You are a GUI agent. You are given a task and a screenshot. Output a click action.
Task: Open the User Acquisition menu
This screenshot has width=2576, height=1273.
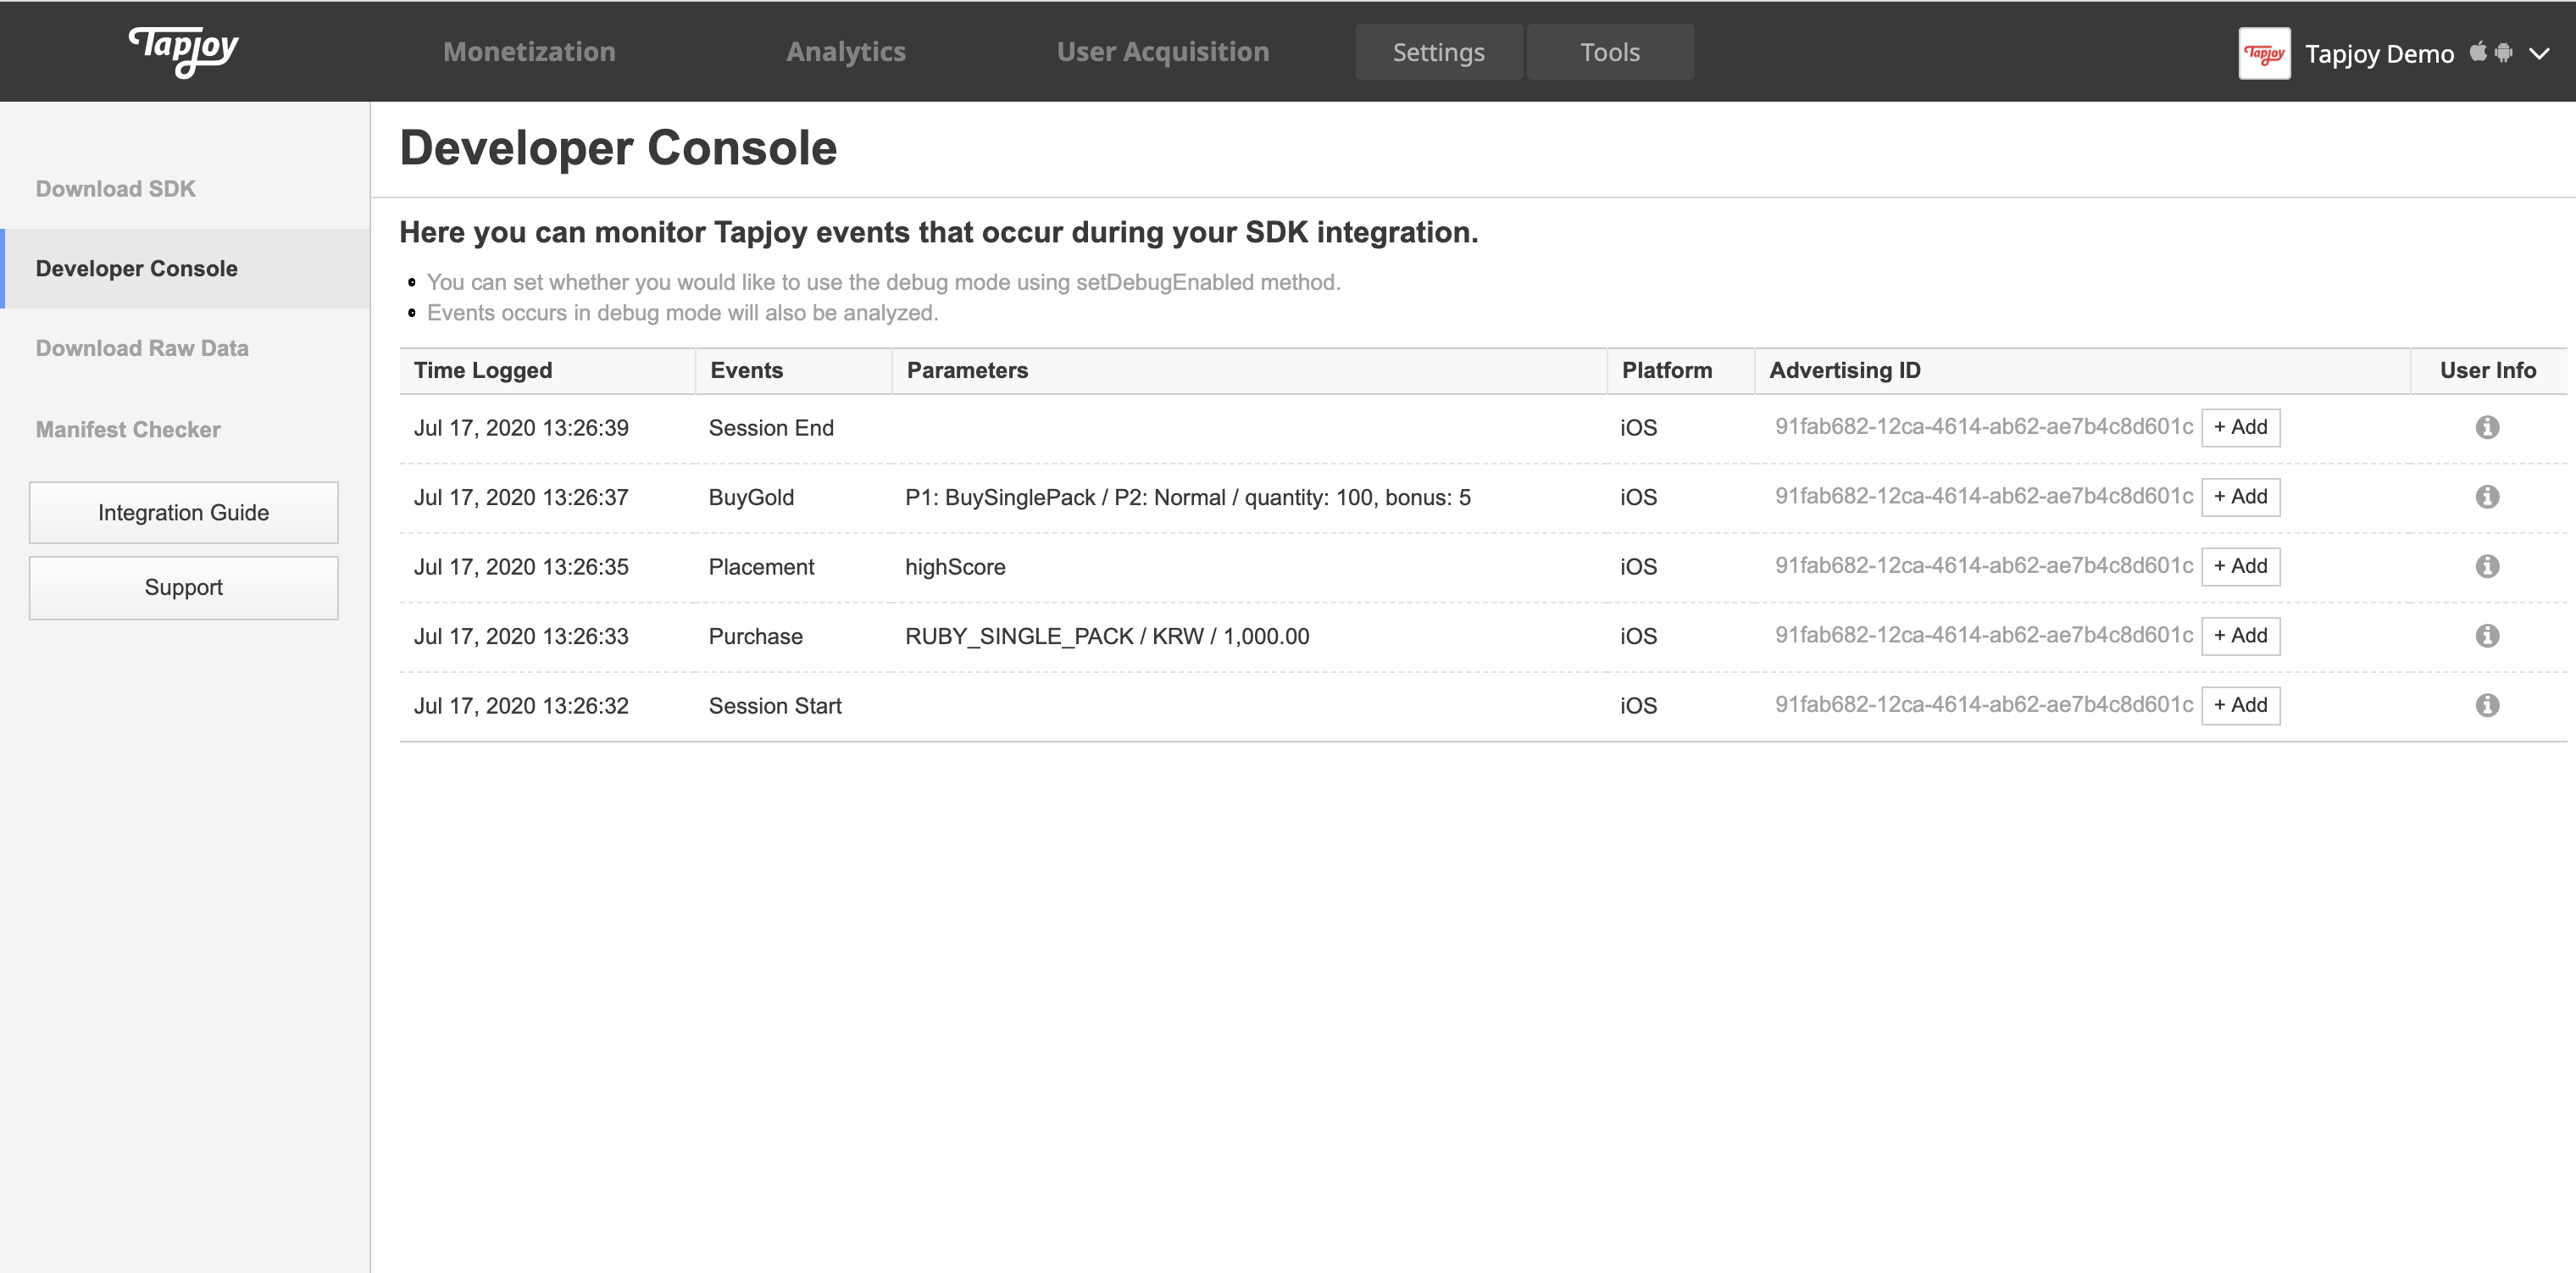(x=1163, y=52)
